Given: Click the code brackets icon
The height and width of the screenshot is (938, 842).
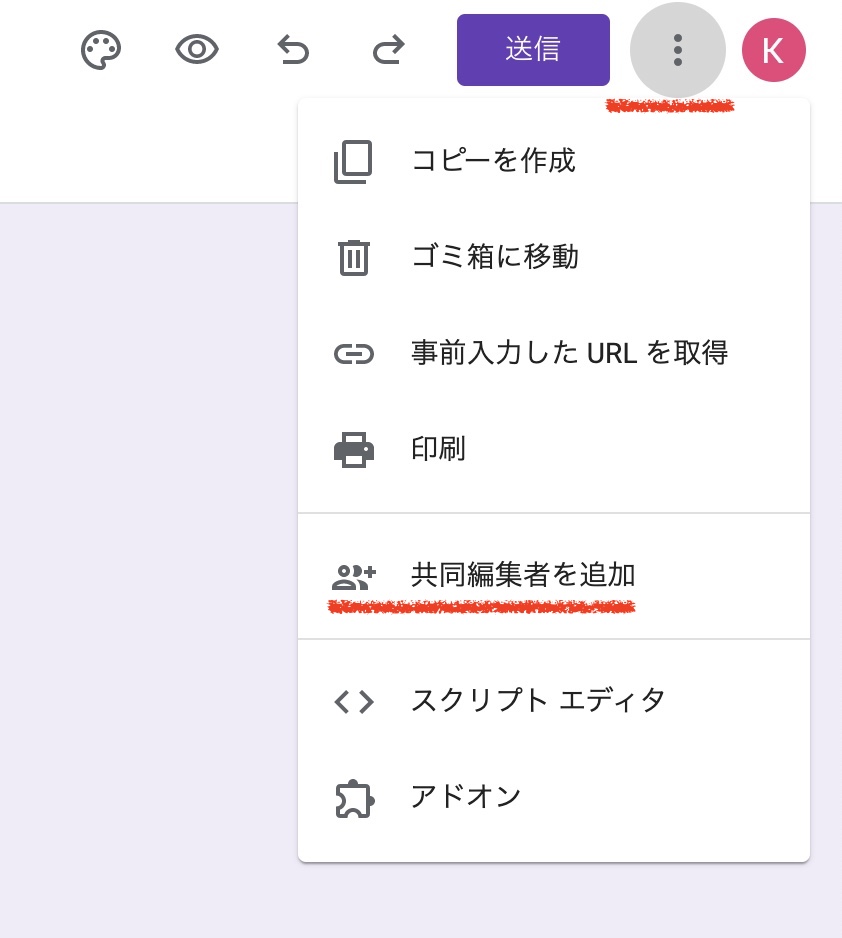Looking at the screenshot, I should (x=353, y=702).
